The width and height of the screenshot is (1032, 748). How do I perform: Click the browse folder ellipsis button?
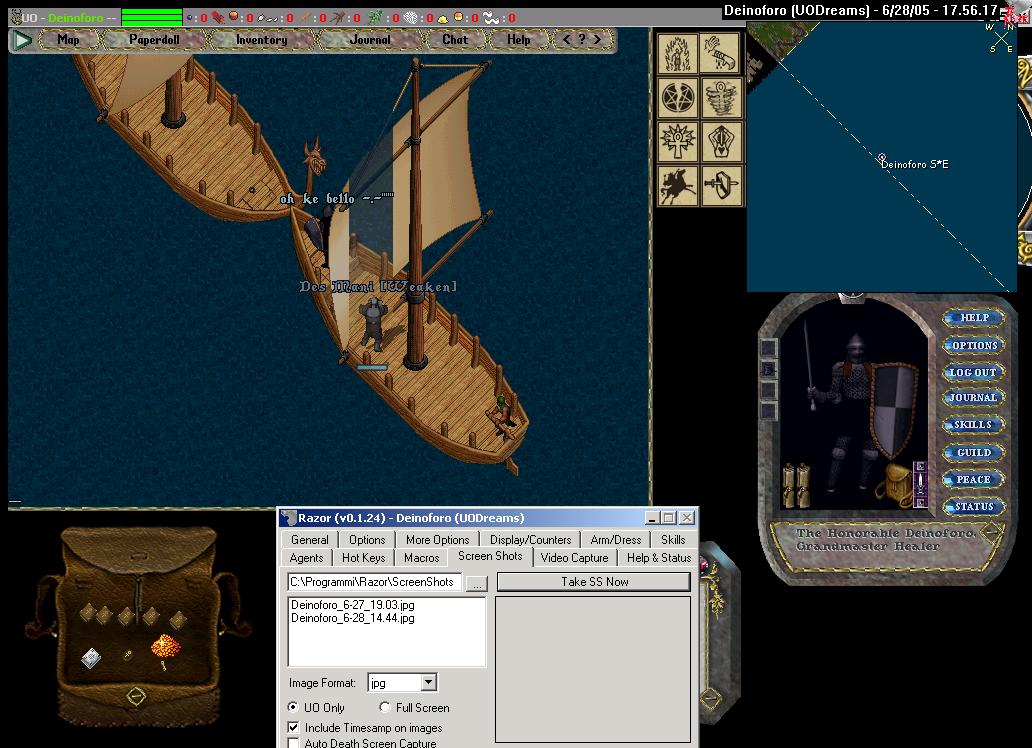(477, 582)
